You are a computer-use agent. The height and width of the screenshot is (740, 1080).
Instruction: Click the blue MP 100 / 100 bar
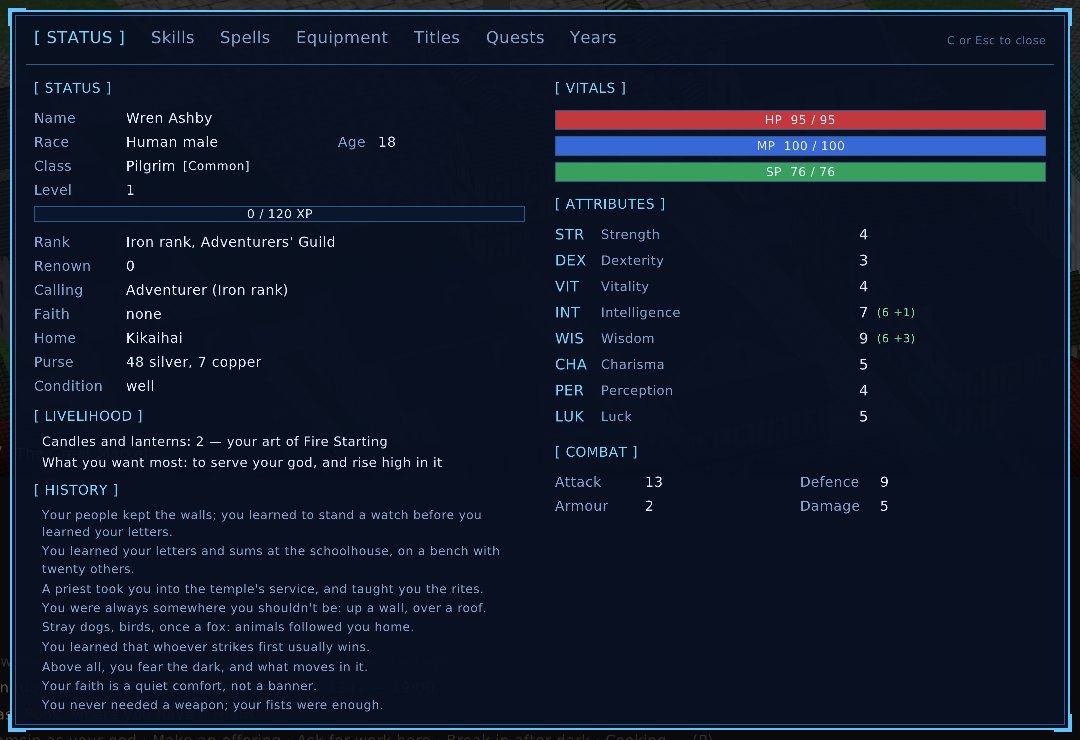(800, 146)
